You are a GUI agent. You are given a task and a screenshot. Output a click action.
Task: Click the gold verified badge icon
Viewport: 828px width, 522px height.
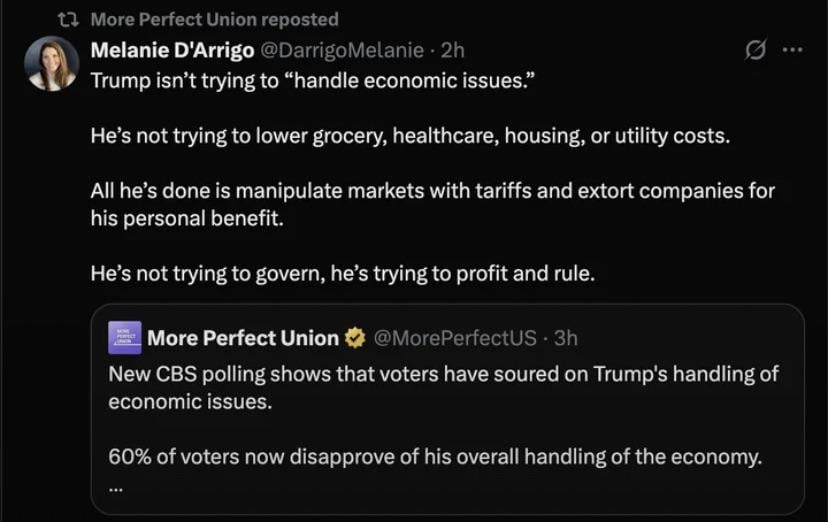(x=354, y=338)
